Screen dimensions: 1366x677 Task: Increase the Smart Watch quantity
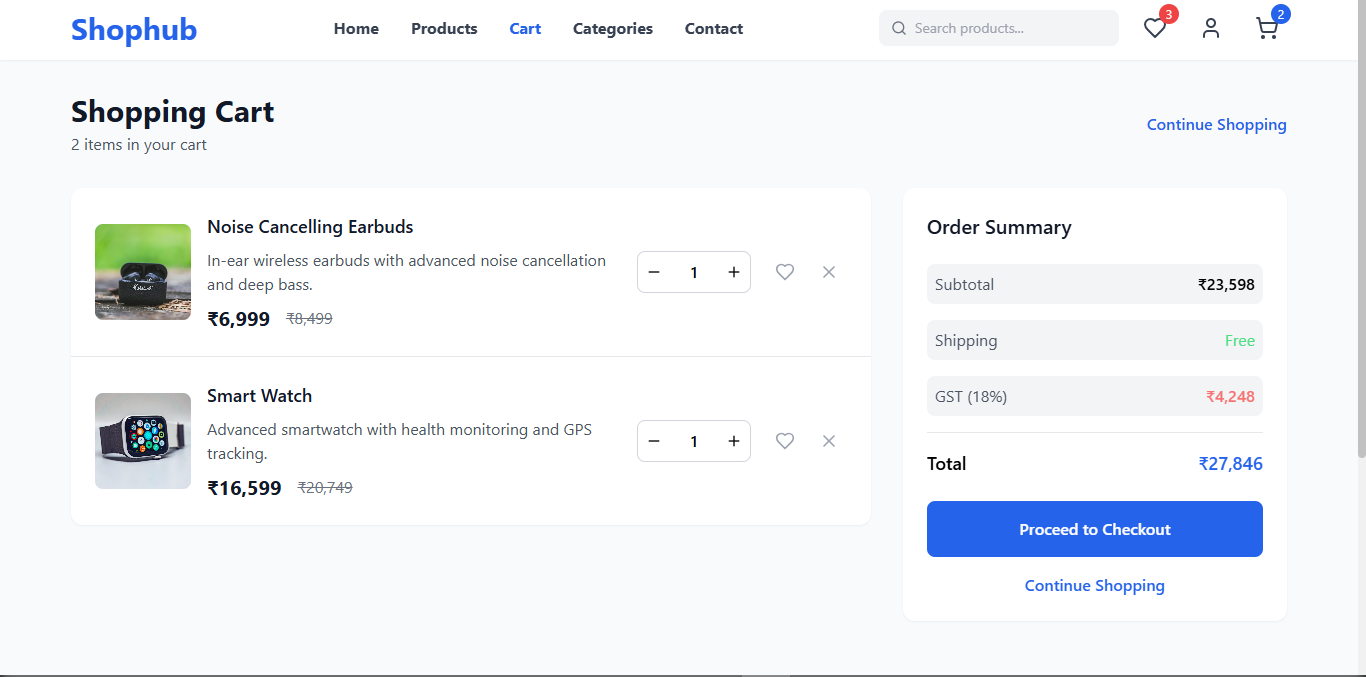(734, 441)
